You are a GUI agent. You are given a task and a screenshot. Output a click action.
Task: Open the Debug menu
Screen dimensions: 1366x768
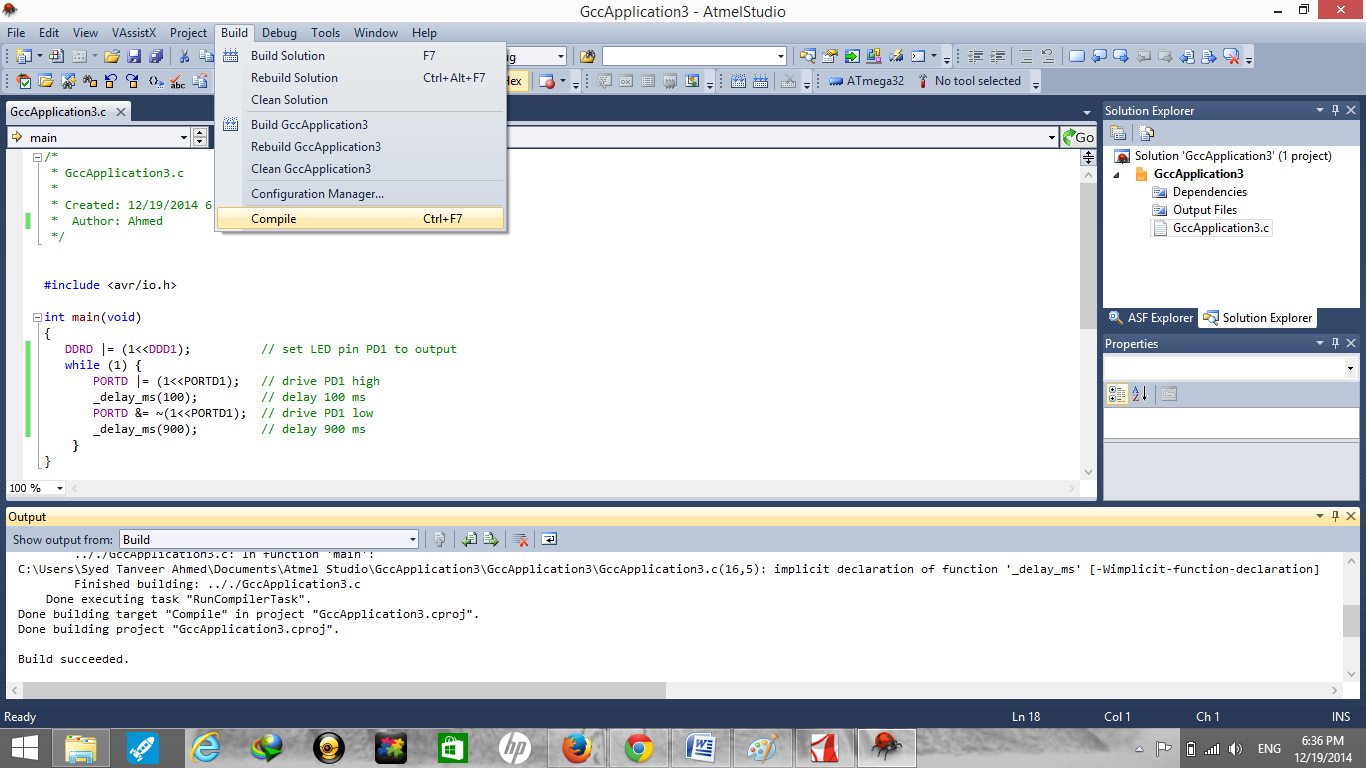point(279,33)
